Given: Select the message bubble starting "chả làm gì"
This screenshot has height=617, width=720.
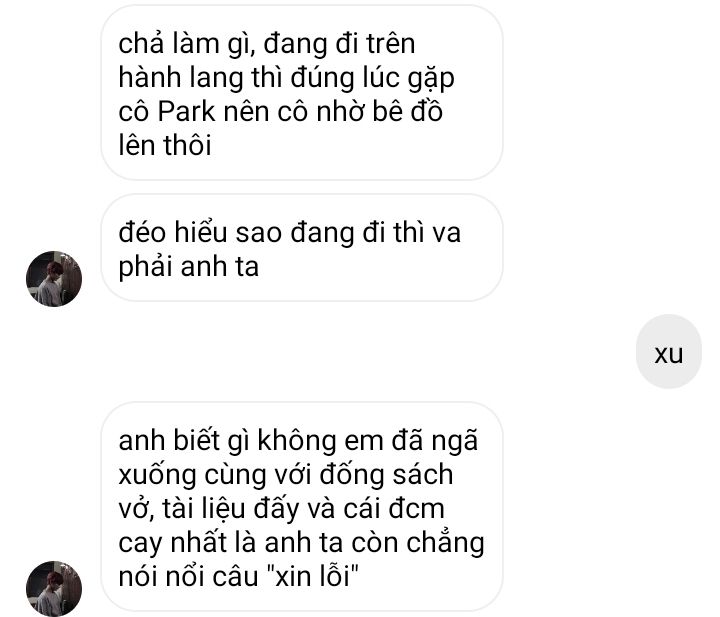Looking at the screenshot, I should [302, 93].
